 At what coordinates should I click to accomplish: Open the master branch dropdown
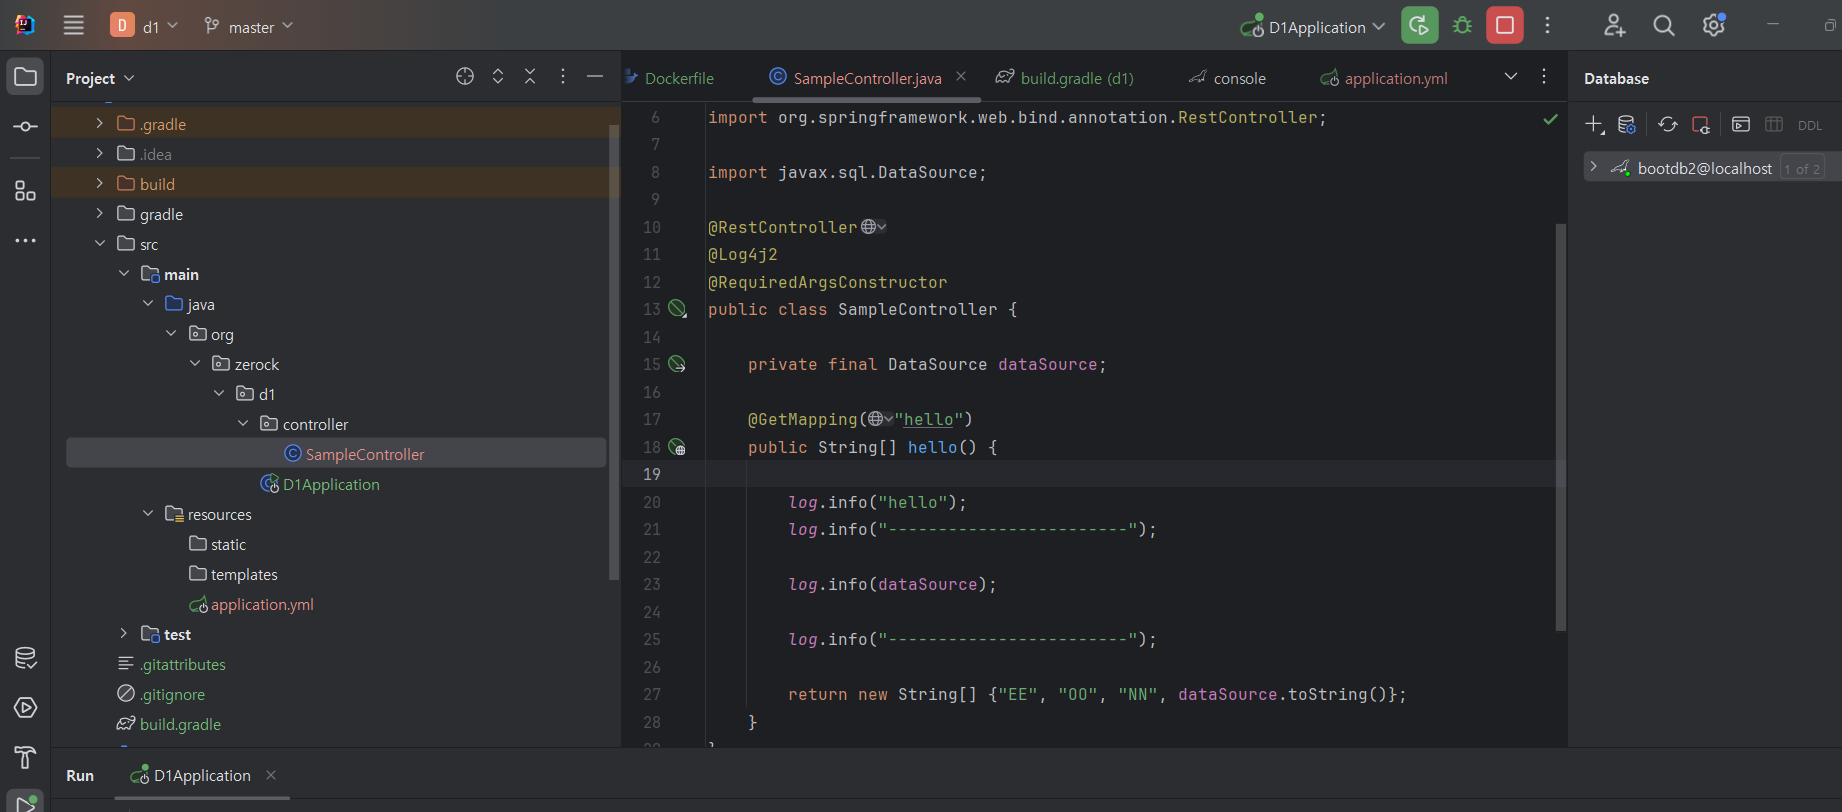[x=249, y=27]
